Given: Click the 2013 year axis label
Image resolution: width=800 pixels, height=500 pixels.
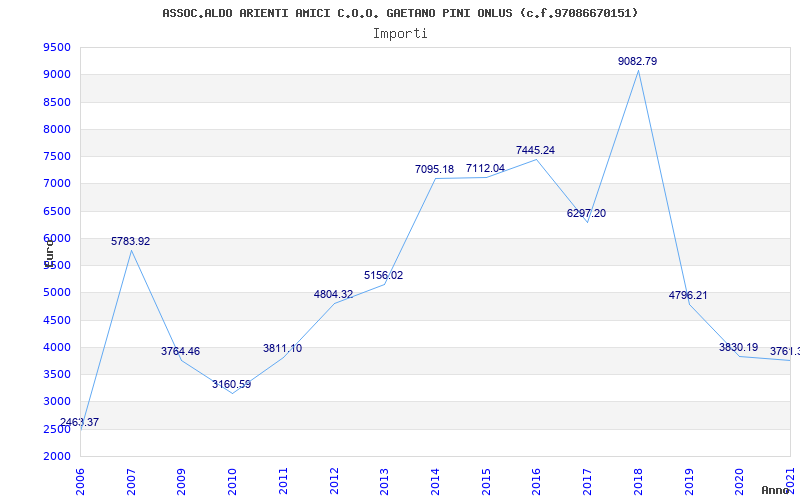Looking at the screenshot, I should (384, 481).
